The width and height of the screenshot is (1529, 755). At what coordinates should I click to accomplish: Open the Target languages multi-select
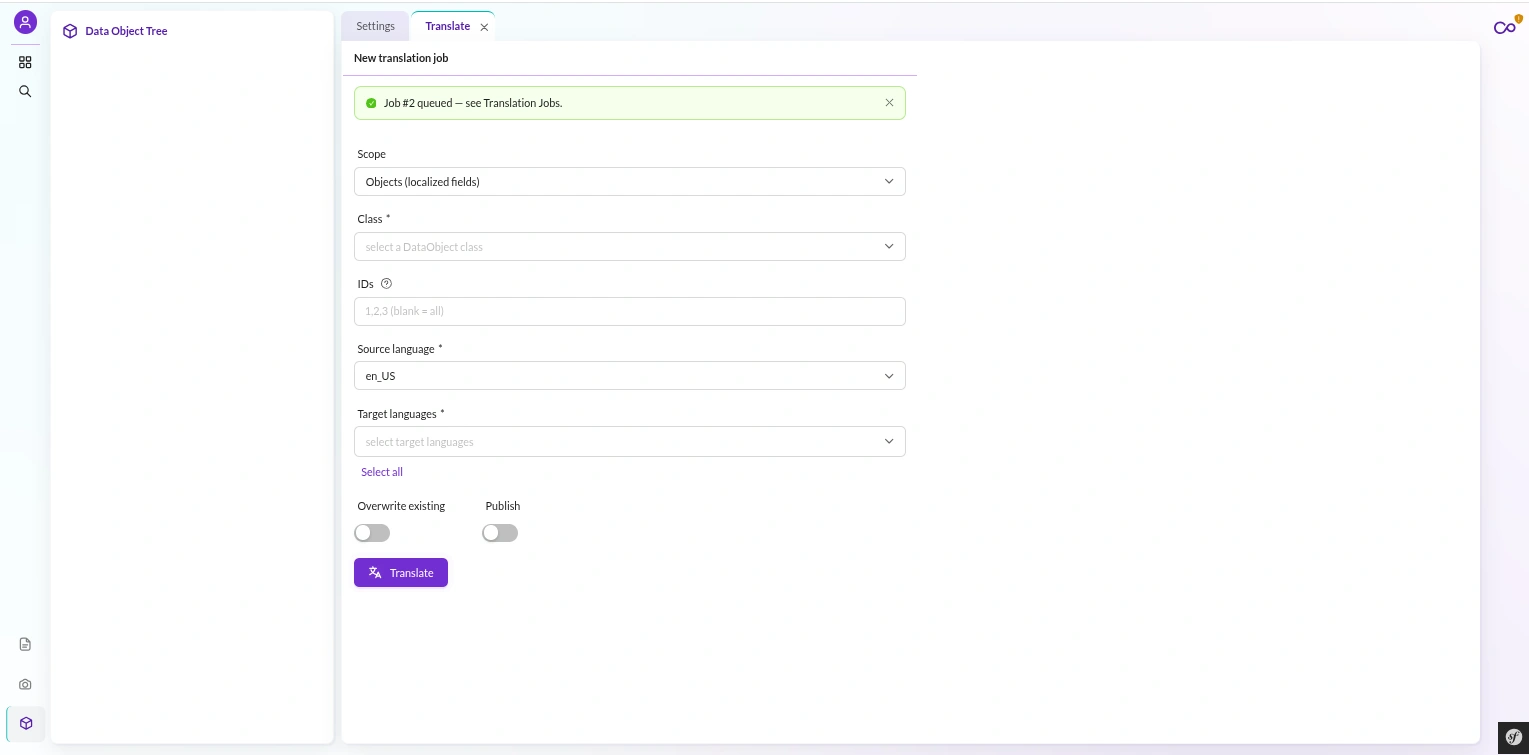coord(630,442)
